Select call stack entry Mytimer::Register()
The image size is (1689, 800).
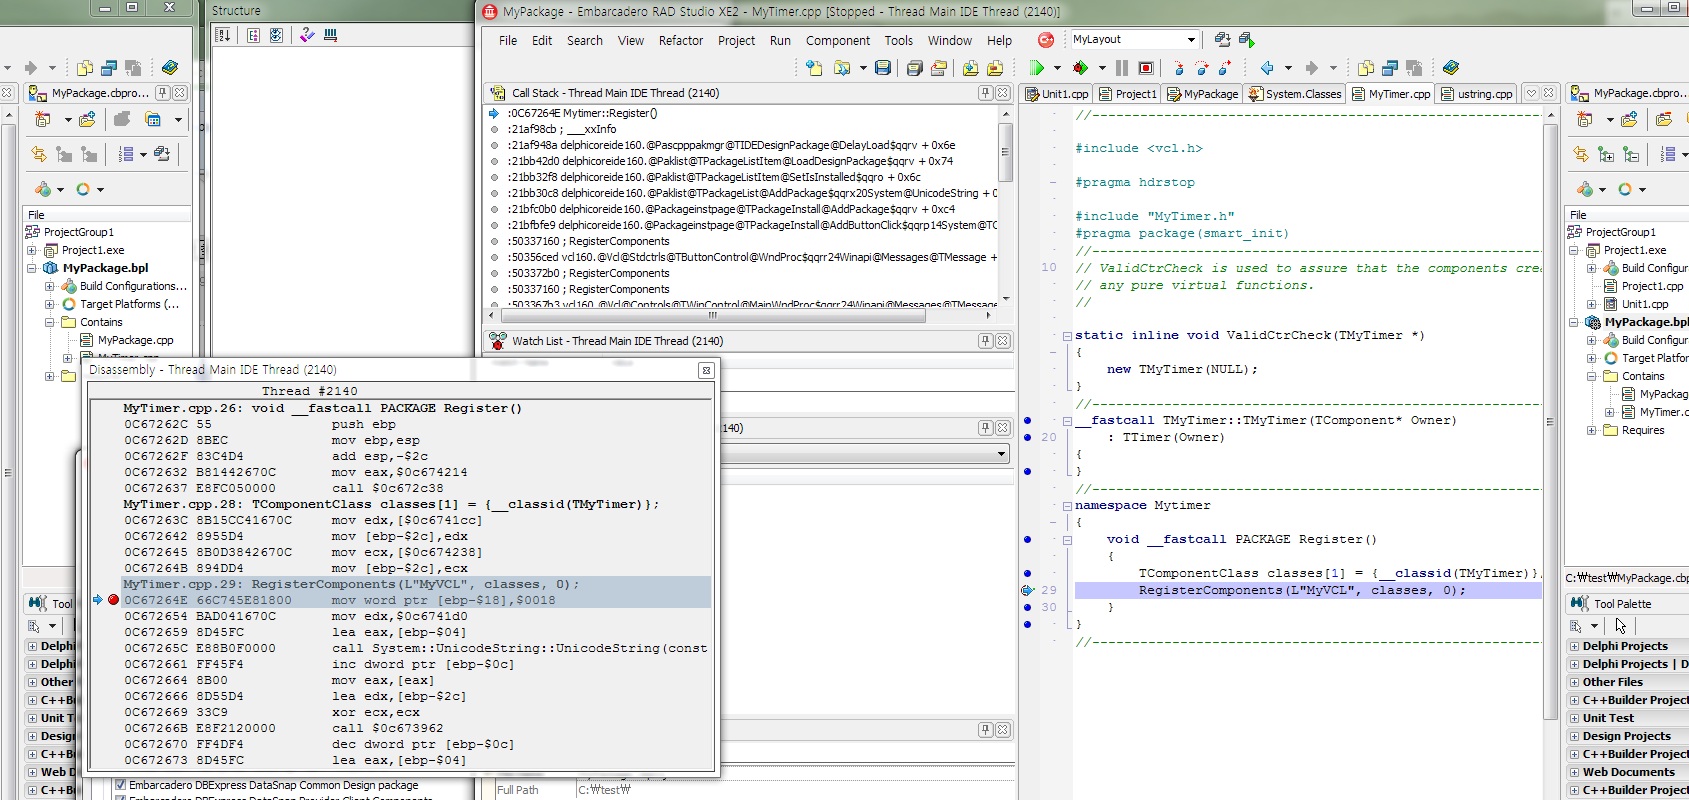click(582, 113)
